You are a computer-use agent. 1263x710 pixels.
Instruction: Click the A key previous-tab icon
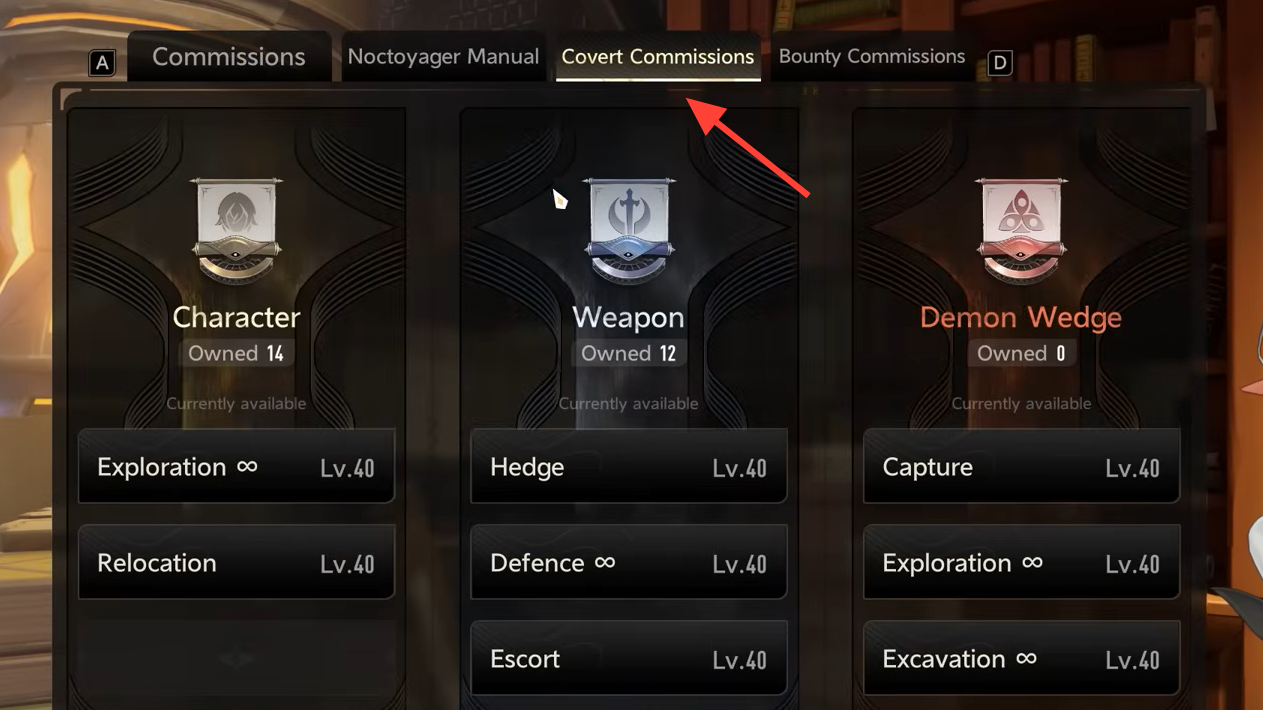[x=102, y=63]
